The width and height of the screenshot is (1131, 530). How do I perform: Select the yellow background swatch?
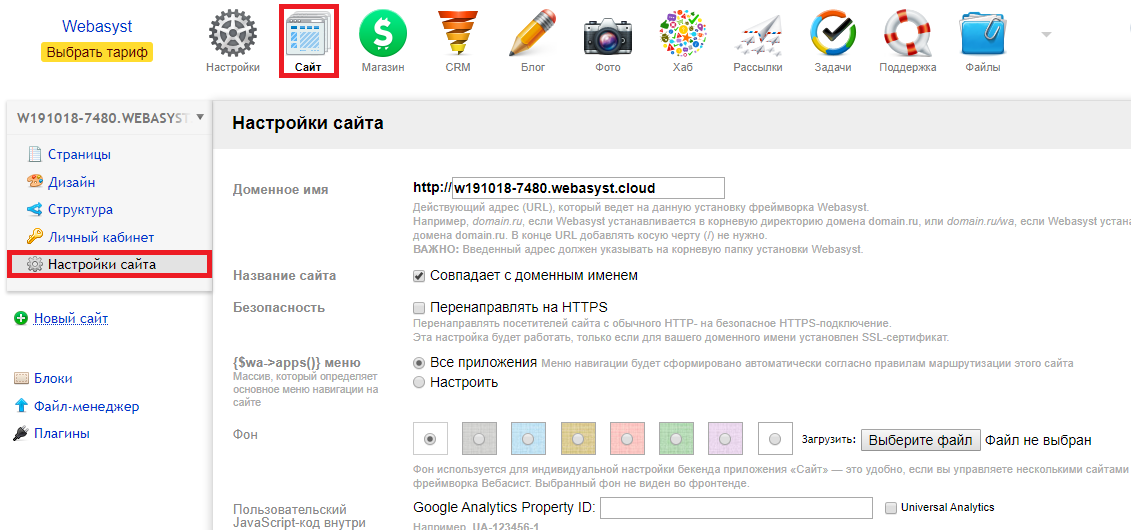(578, 439)
